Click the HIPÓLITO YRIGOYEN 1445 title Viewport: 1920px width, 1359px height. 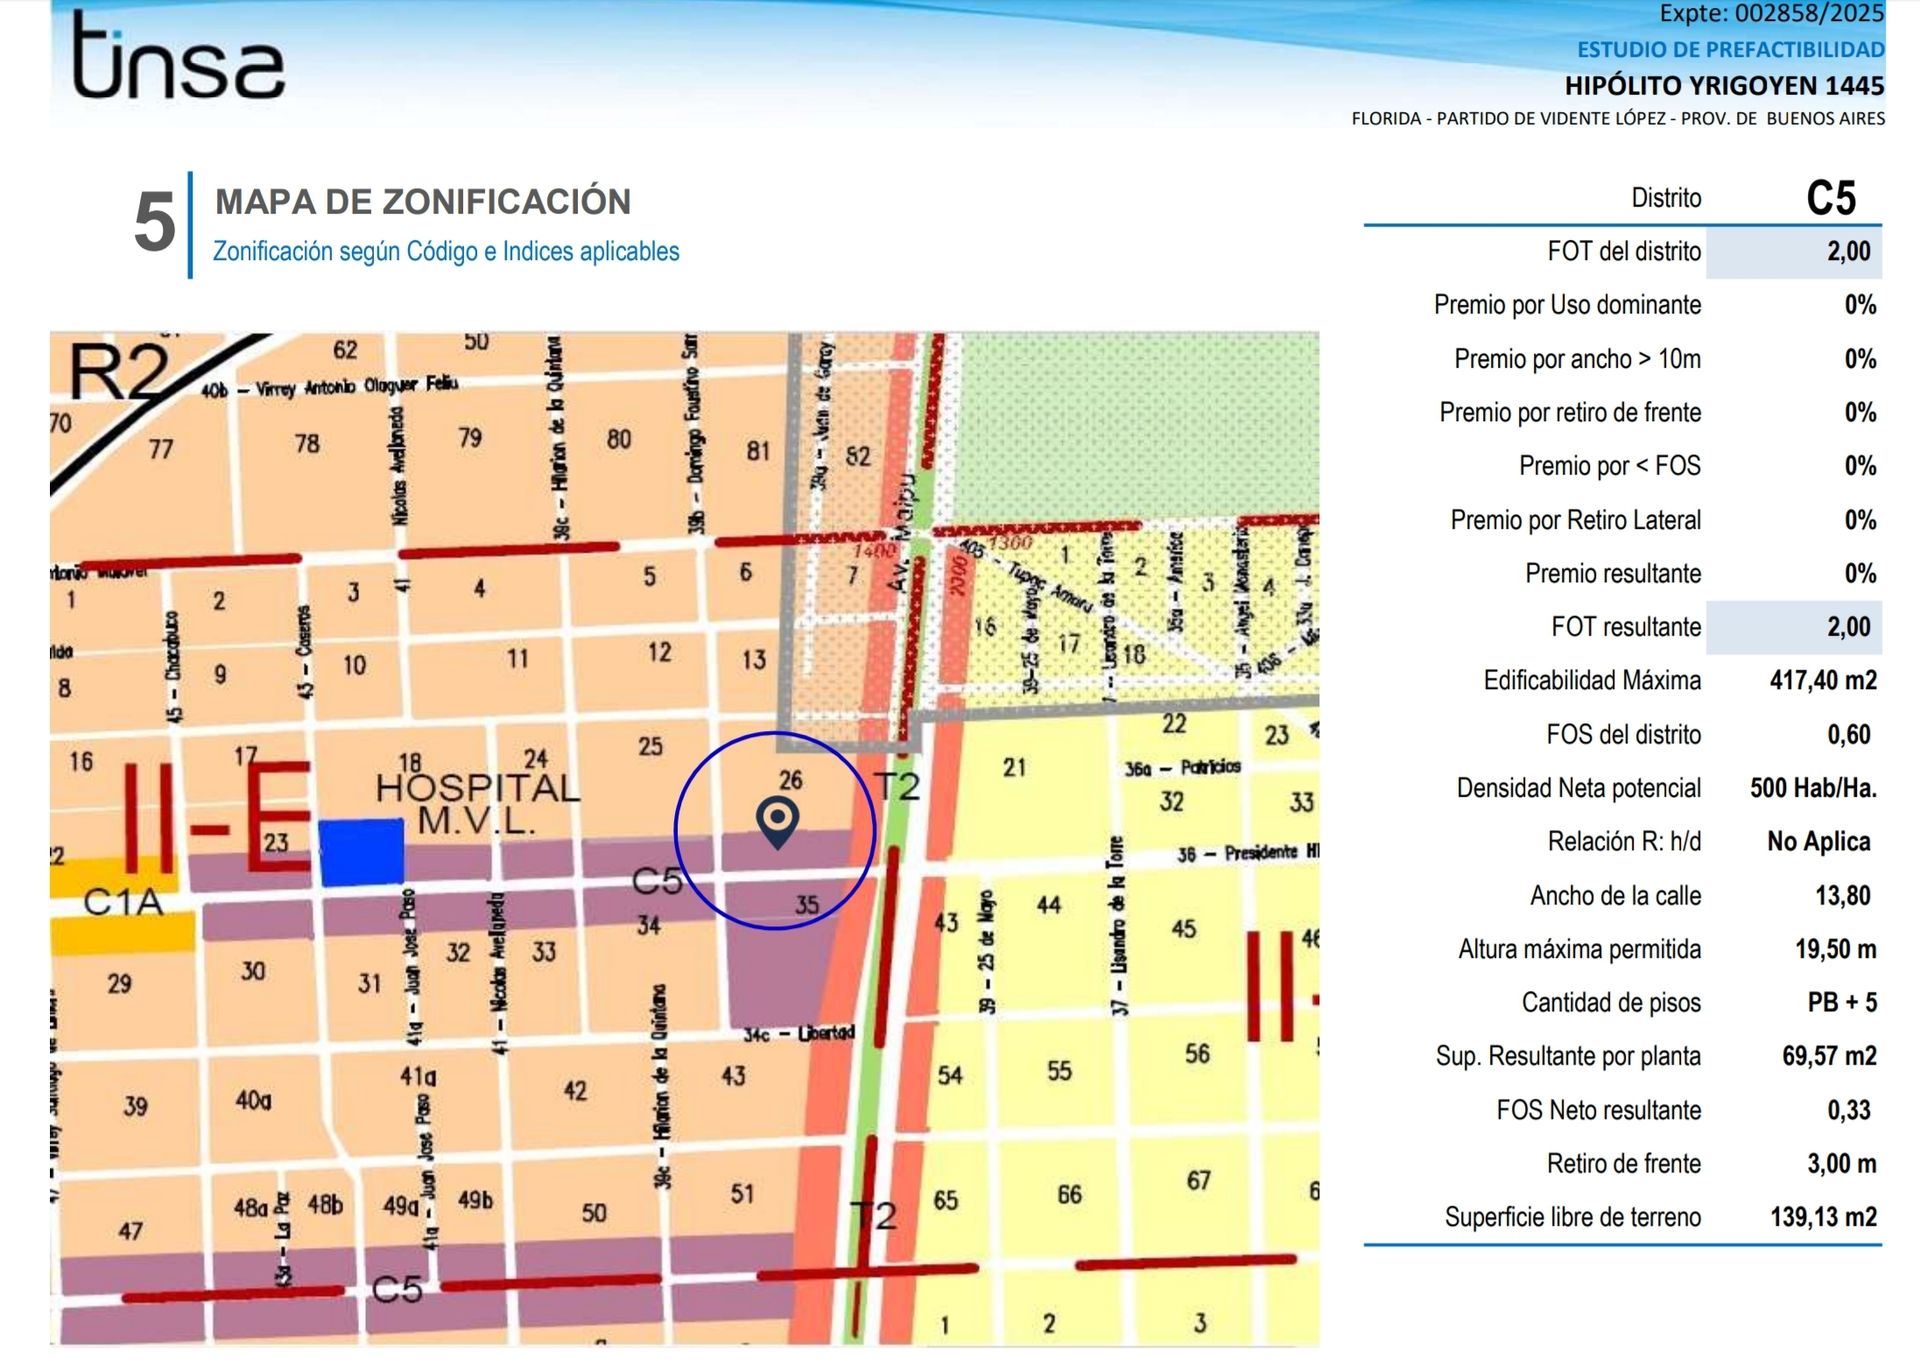[1724, 86]
